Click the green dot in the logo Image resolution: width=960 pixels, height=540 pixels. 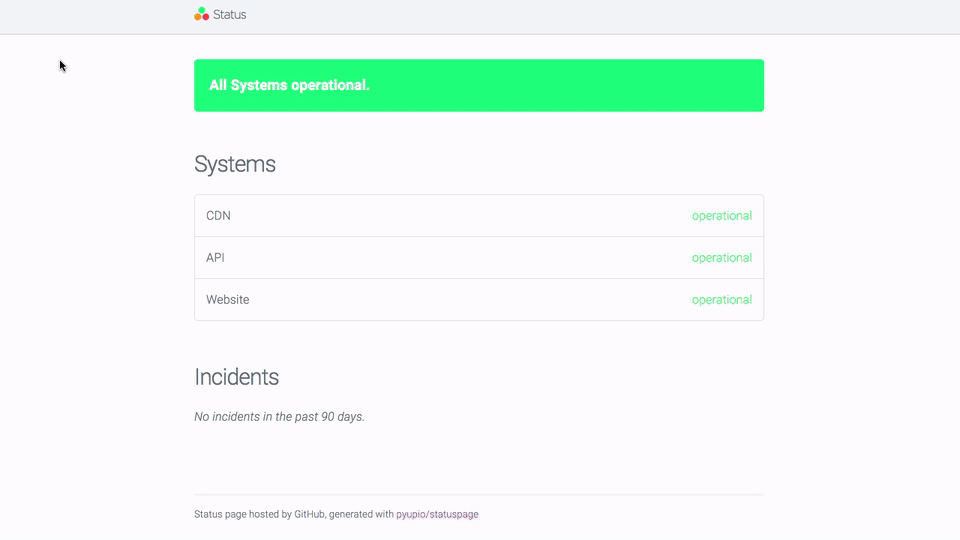pos(201,10)
